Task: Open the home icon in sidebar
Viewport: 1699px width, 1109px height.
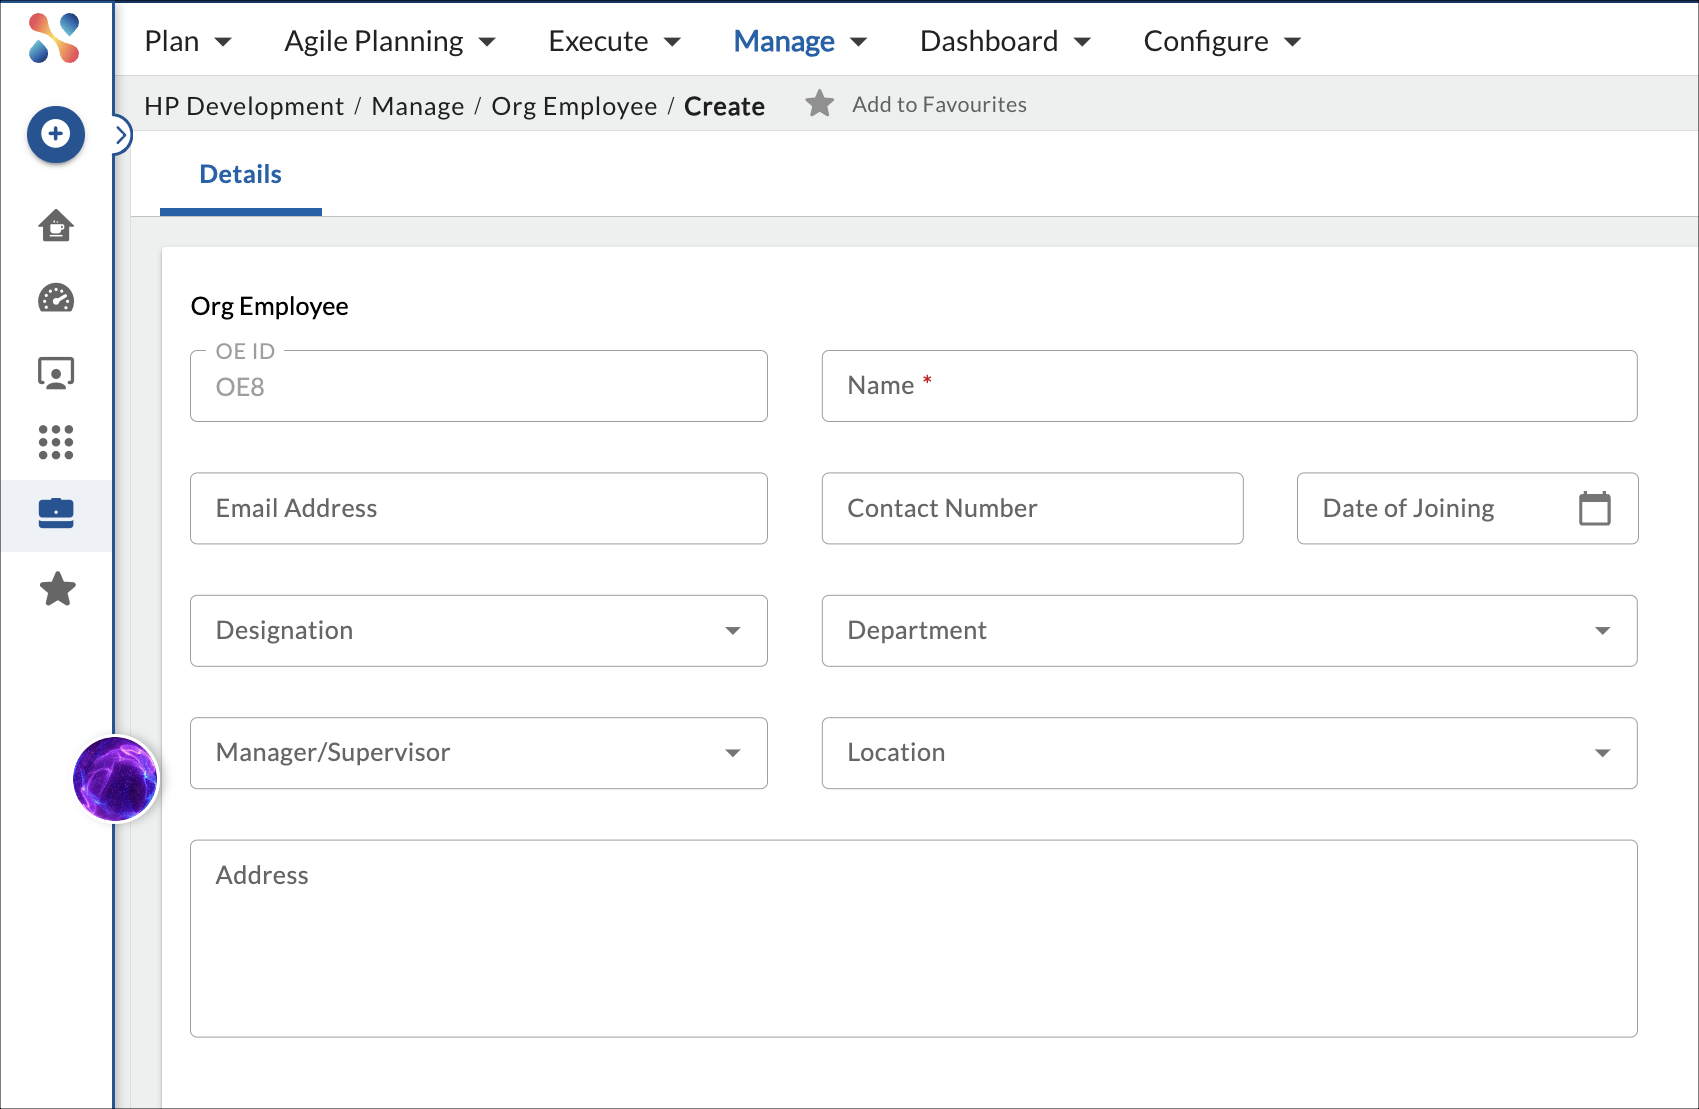Action: click(56, 226)
